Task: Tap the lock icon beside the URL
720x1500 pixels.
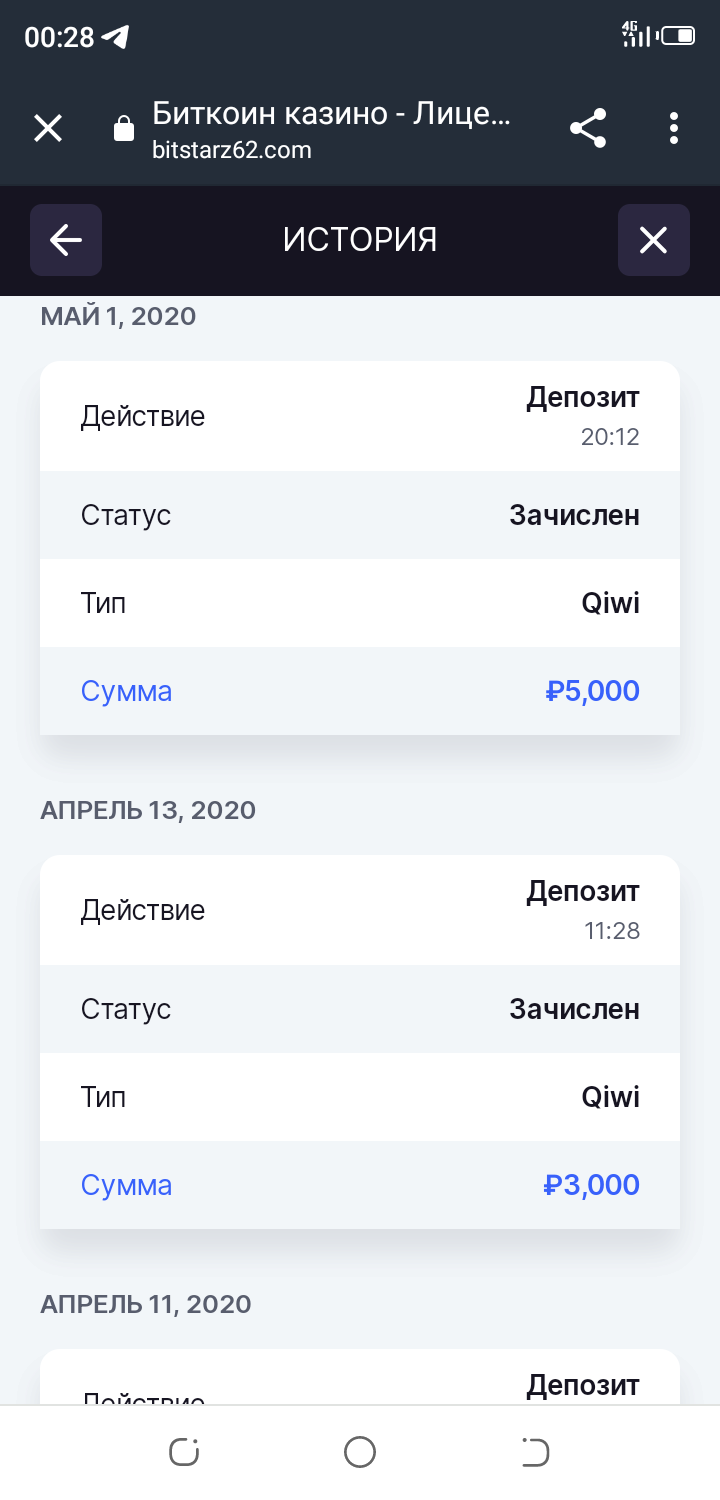Action: (x=124, y=129)
